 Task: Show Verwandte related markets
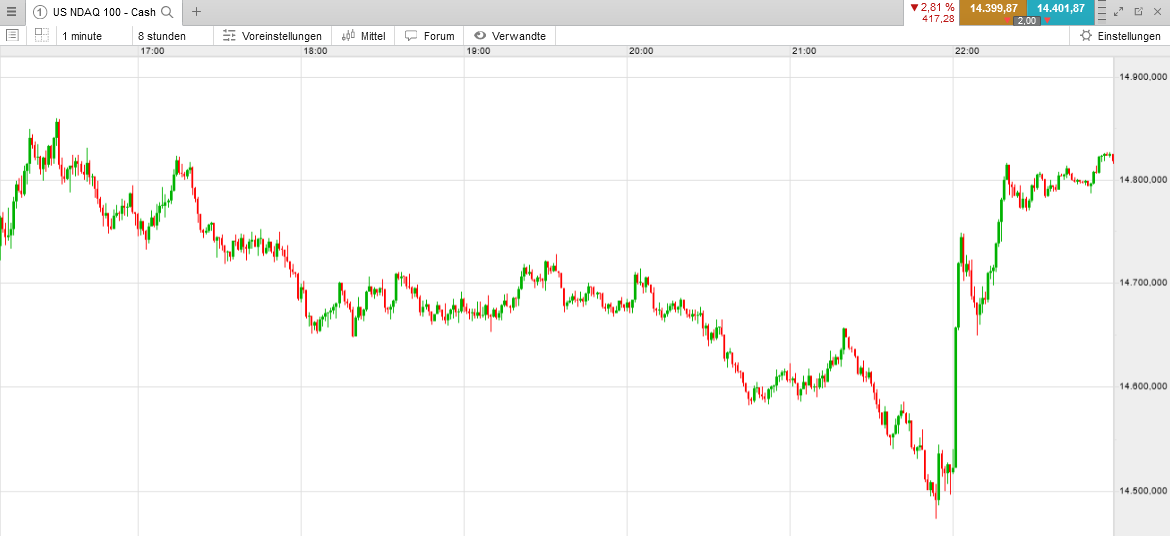point(510,36)
